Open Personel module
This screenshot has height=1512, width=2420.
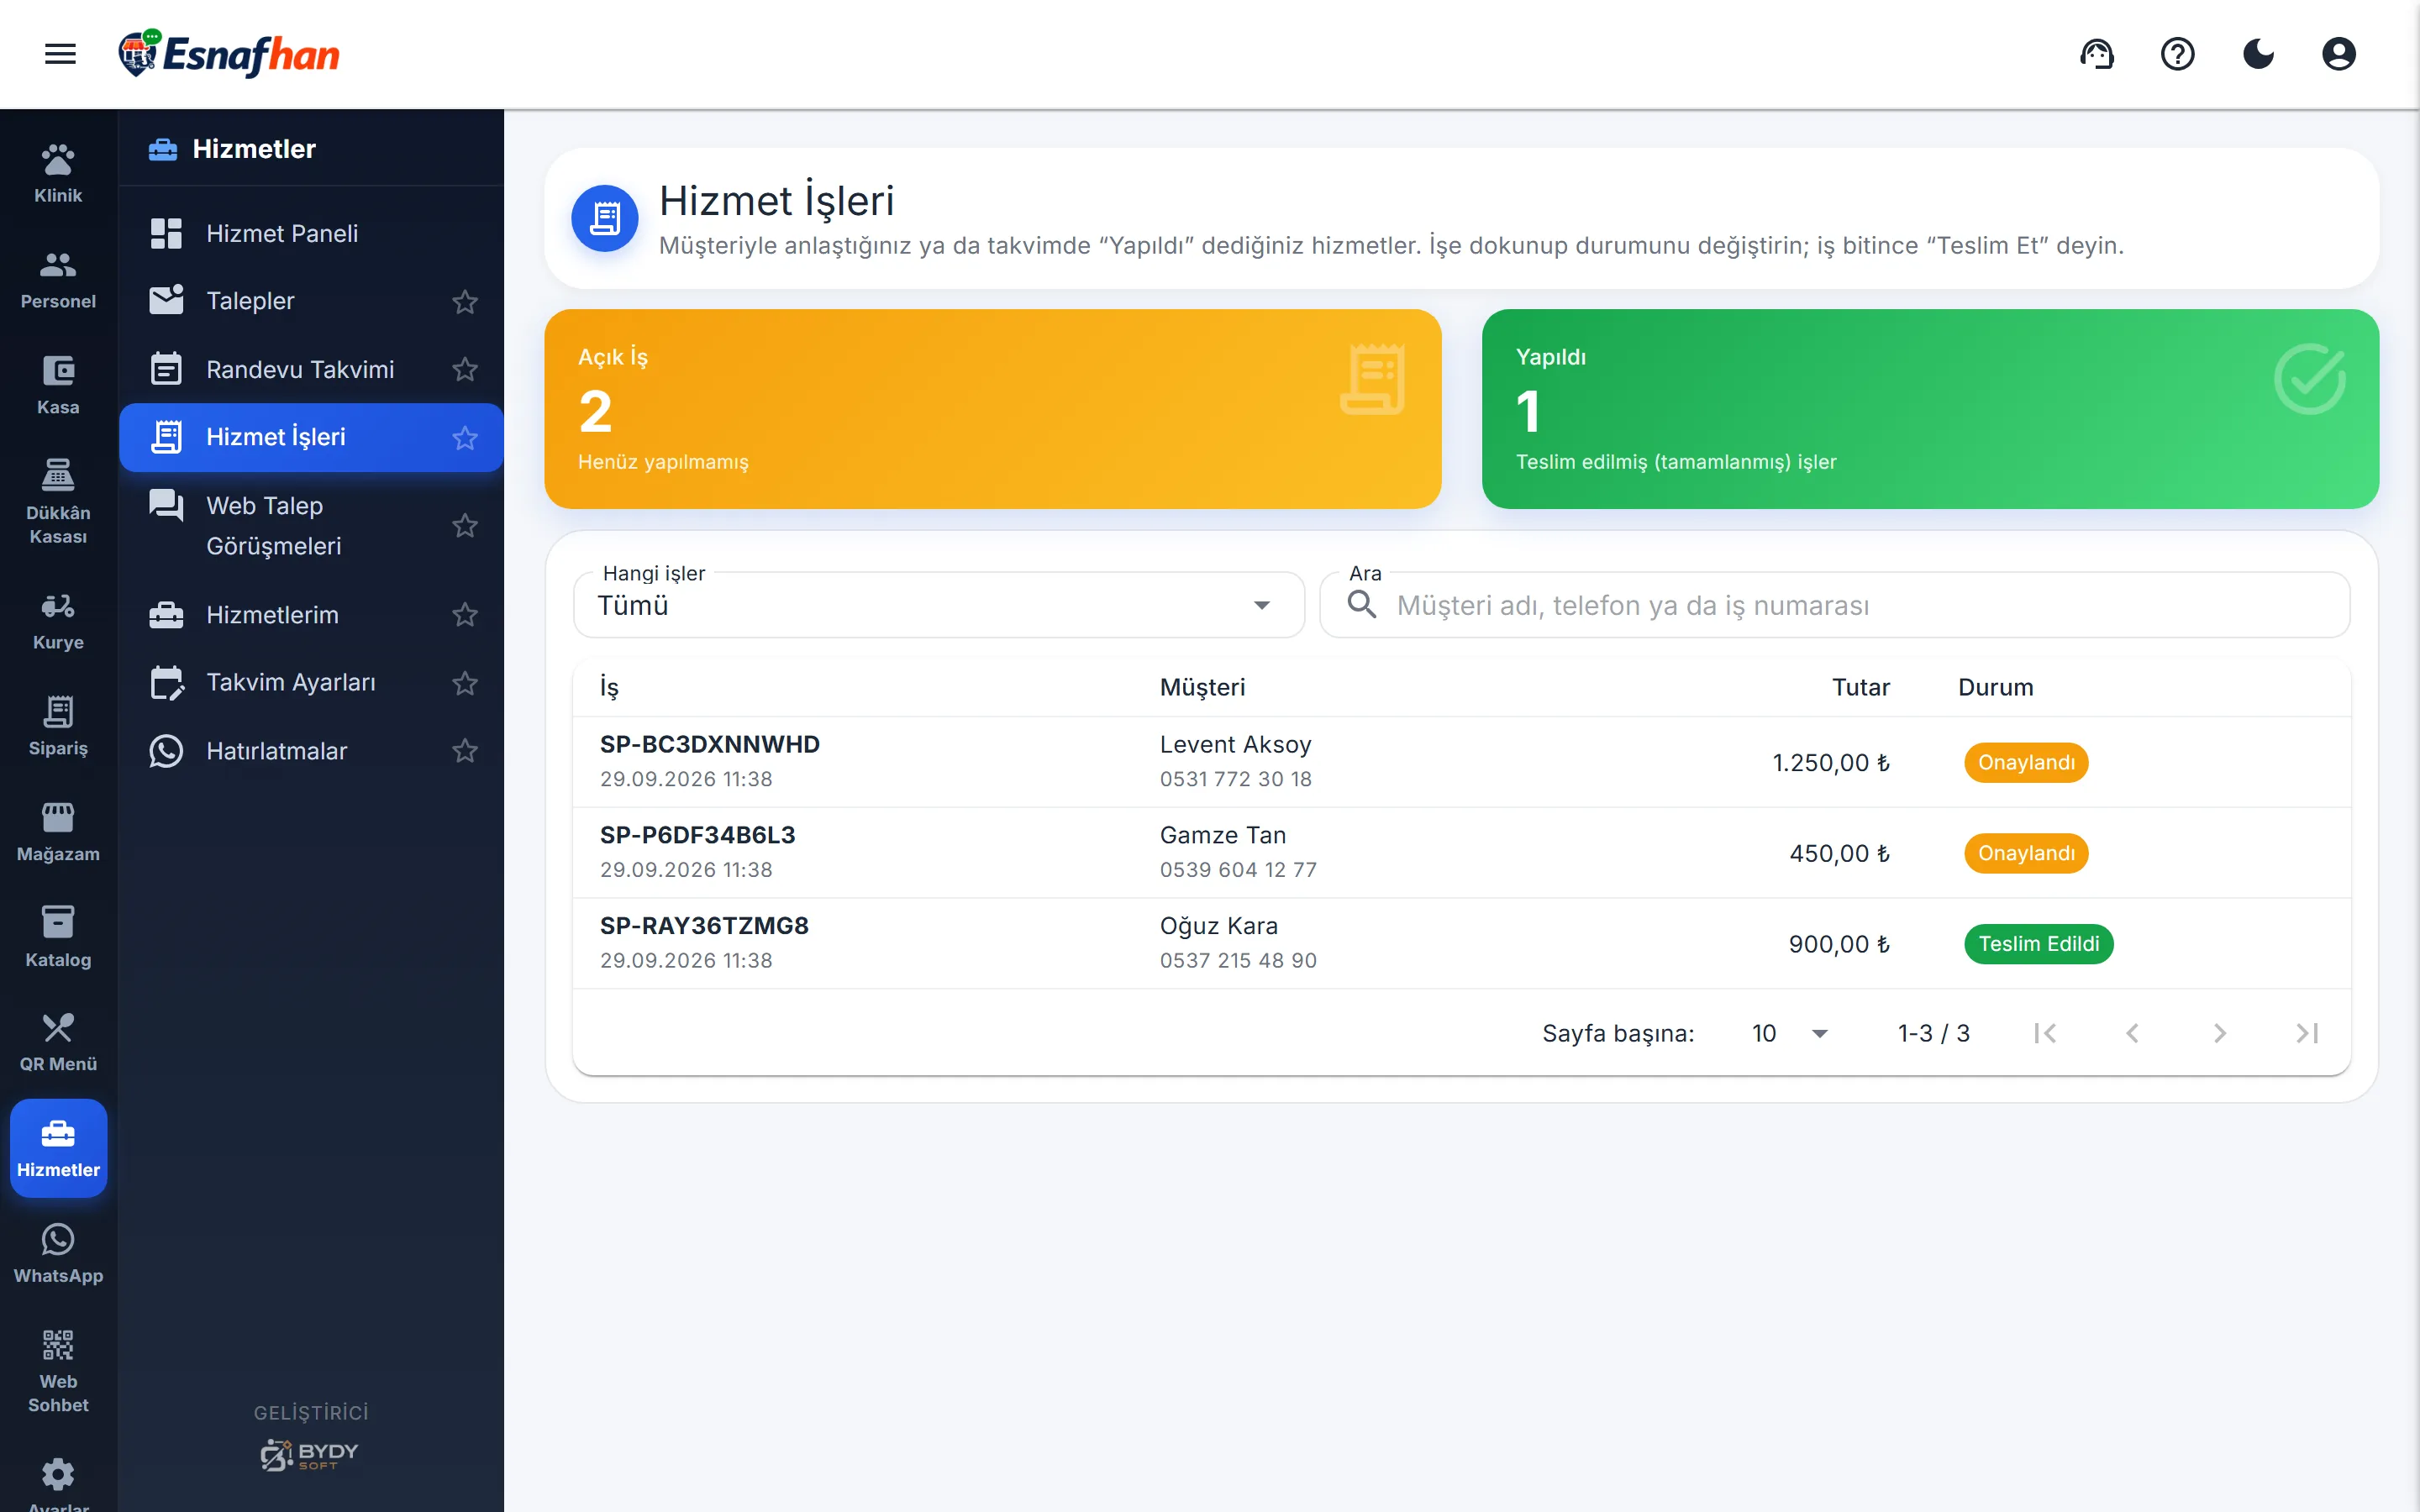click(x=58, y=280)
